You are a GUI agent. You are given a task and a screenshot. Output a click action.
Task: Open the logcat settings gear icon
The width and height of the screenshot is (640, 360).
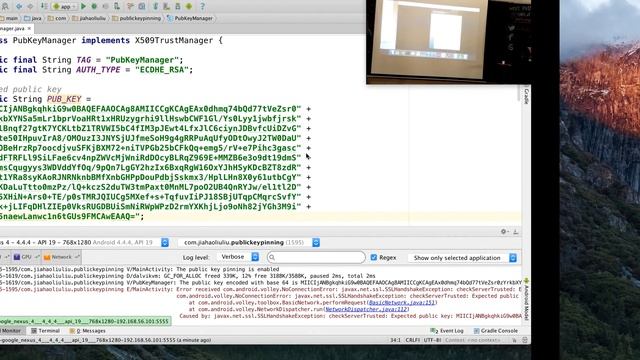click(504, 231)
